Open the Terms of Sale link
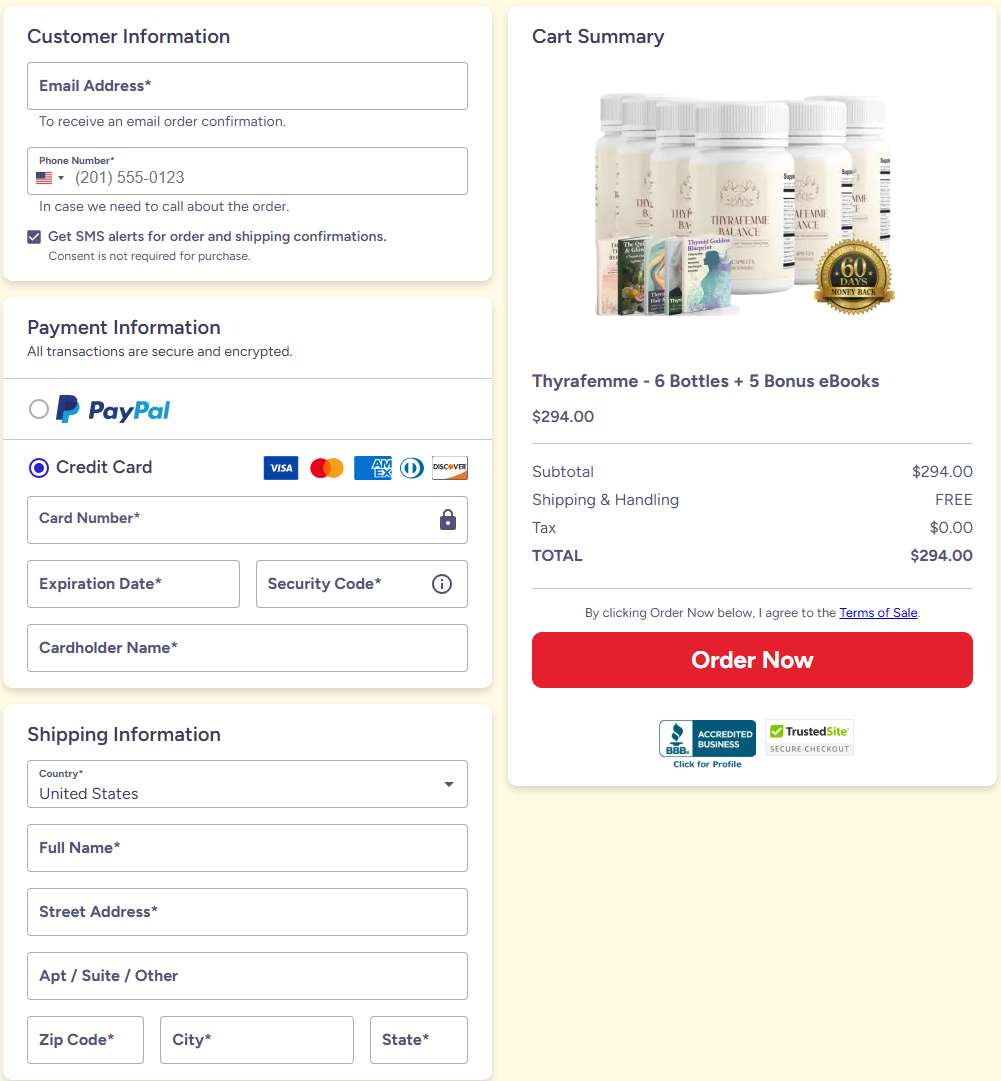Viewport: 1001px width, 1081px height. [x=878, y=613]
